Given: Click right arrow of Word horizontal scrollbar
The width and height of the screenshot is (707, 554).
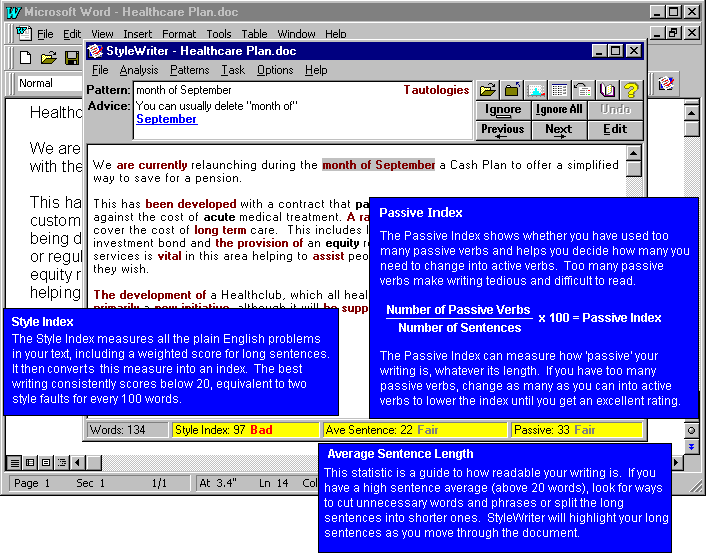Looking at the screenshot, I should coord(676,462).
